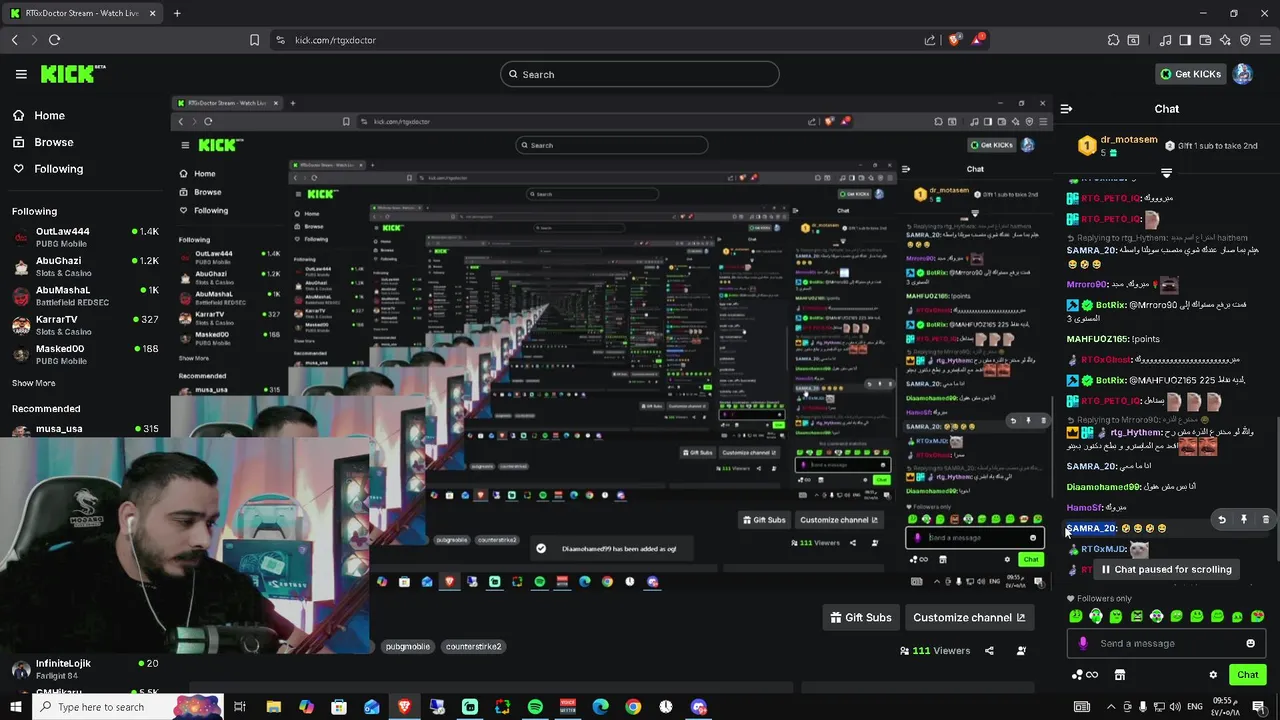The image size is (1280, 720).
Task: Open Brave main menu
Action: point(1265,40)
